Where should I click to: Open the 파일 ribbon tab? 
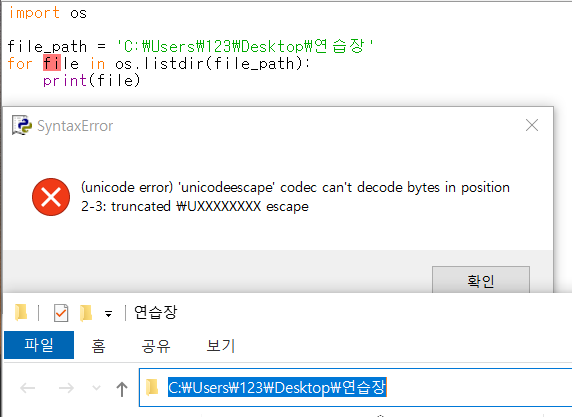pos(39,345)
